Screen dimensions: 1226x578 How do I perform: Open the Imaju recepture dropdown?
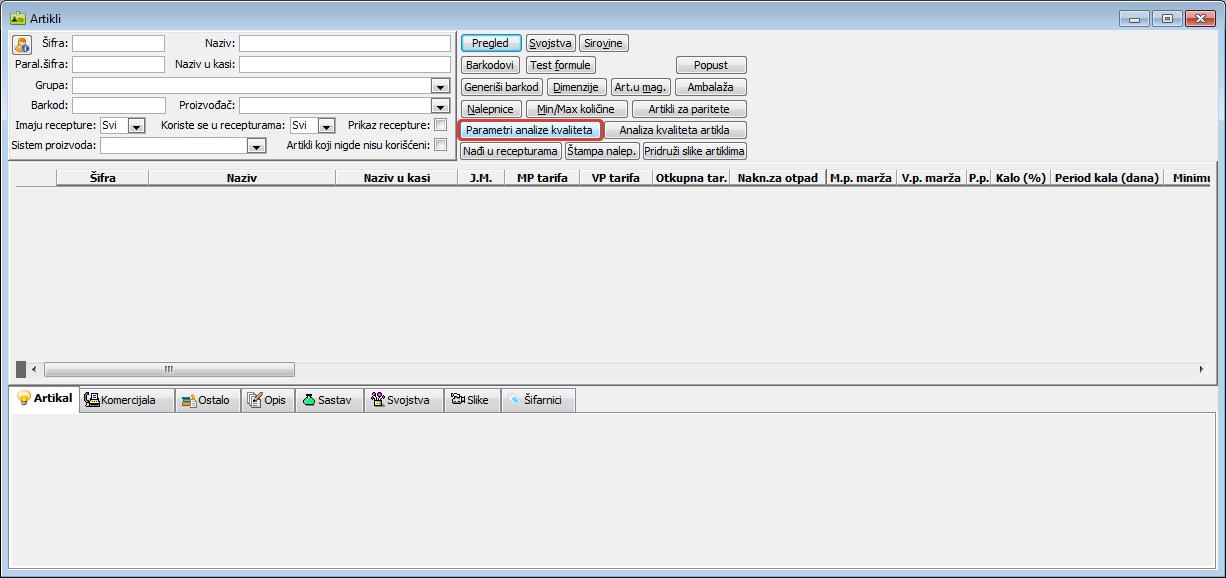[137, 126]
